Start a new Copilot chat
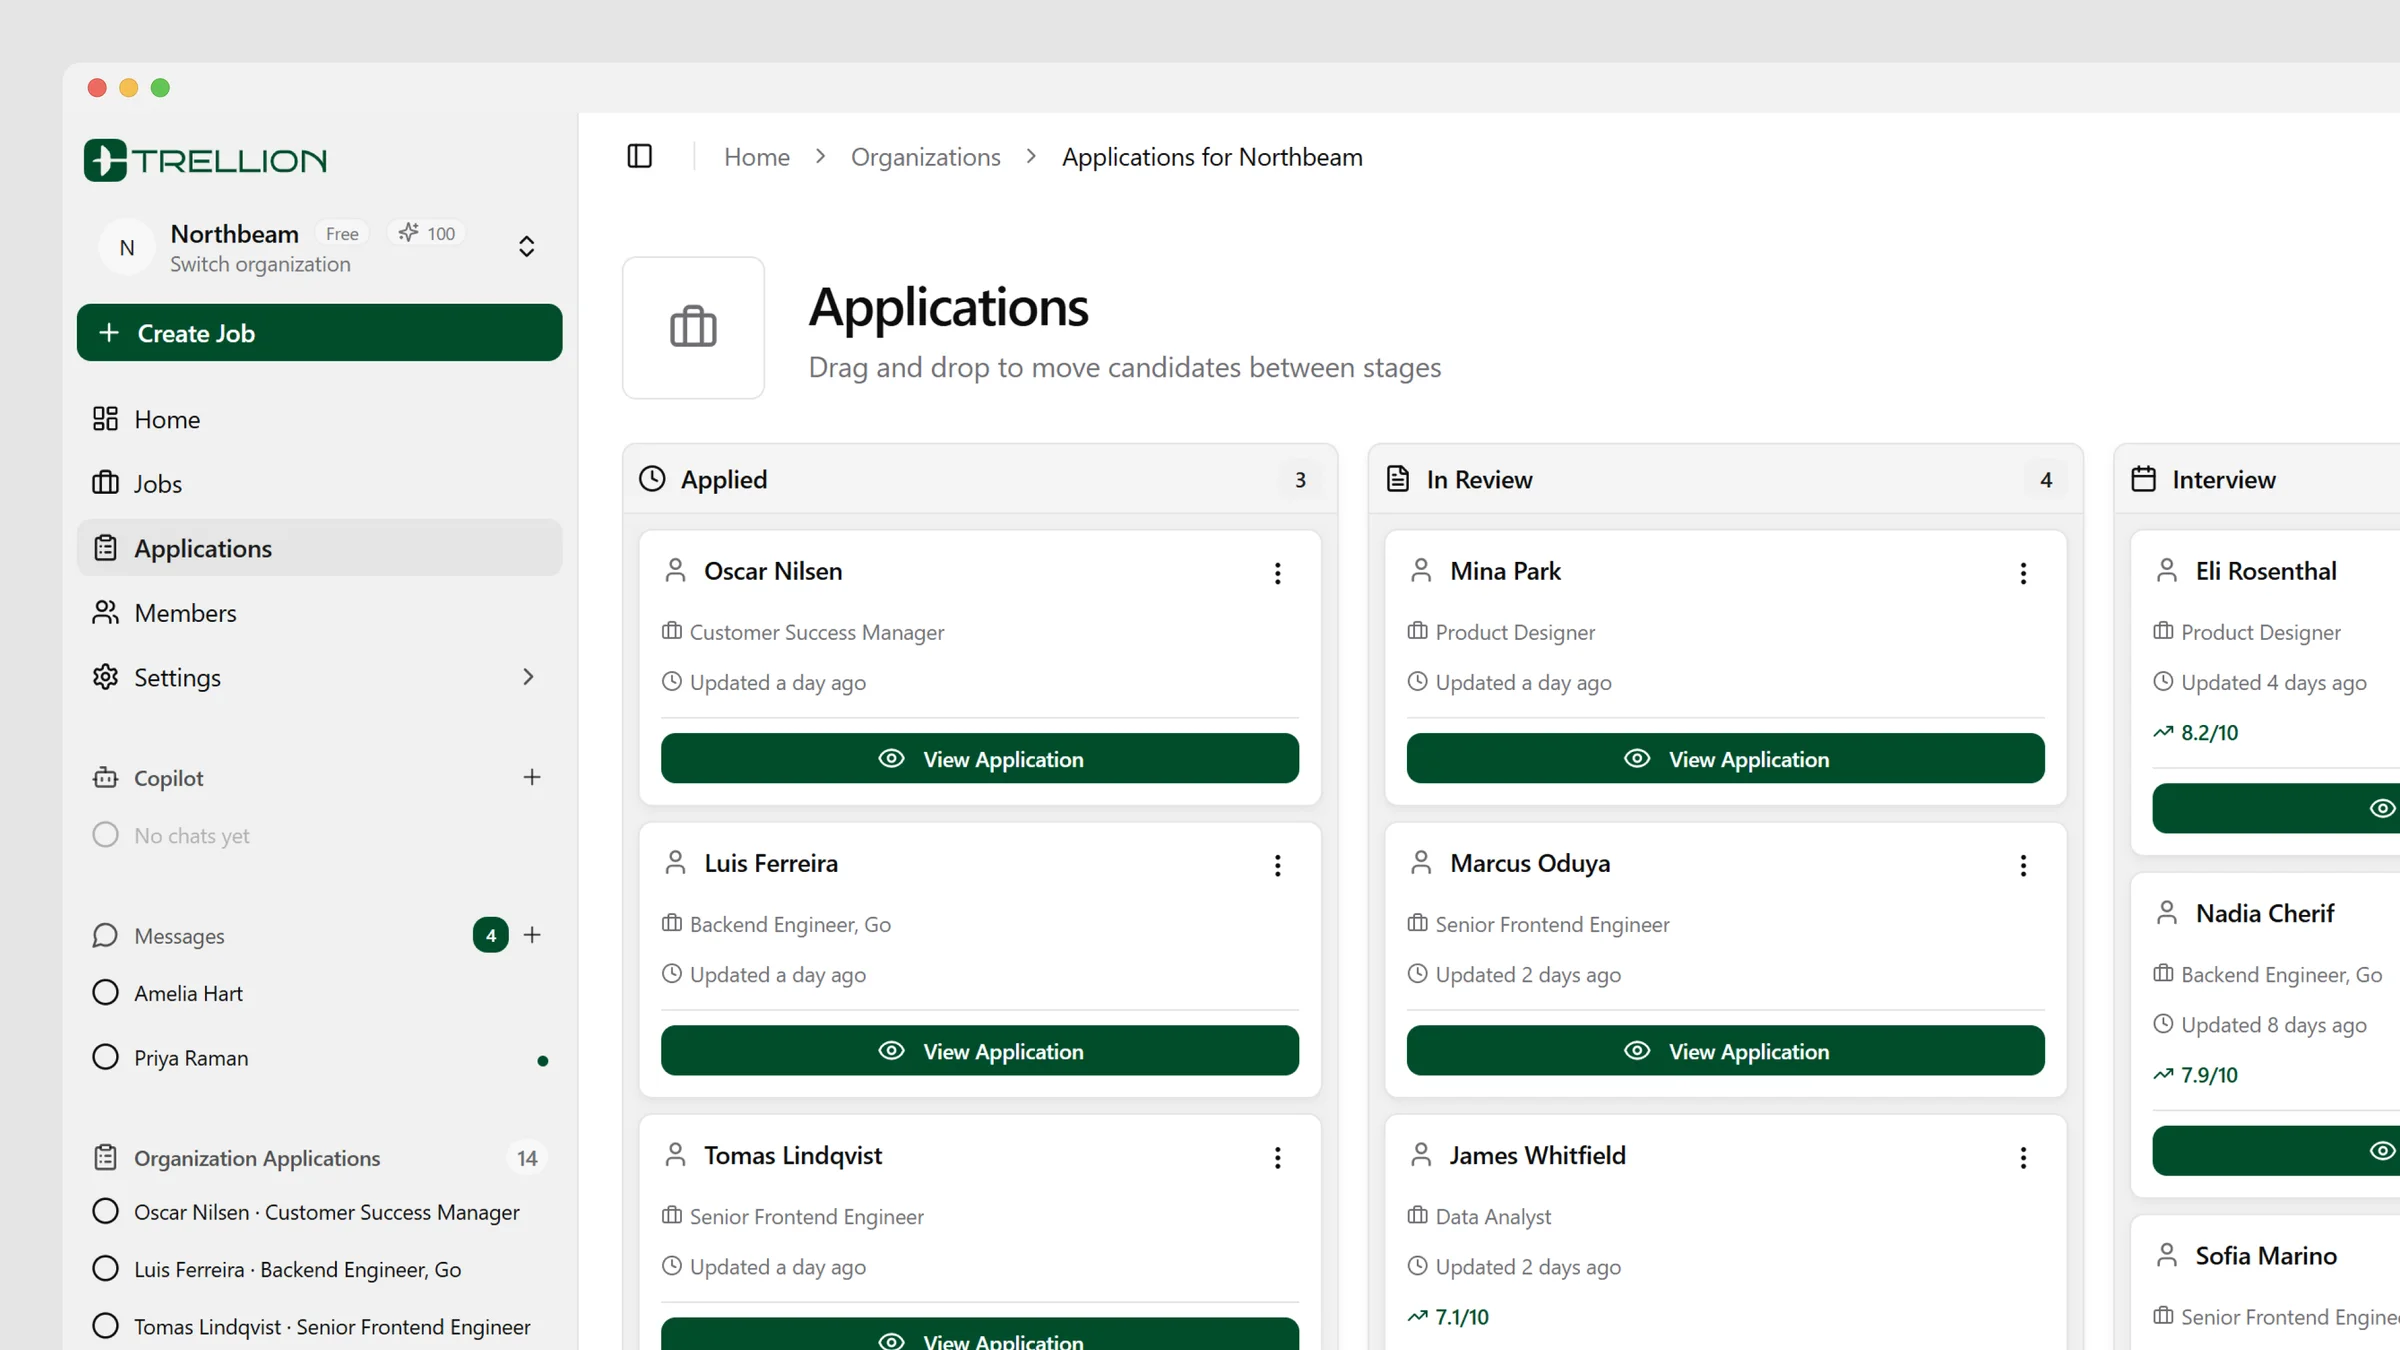Screen dimensions: 2400x1350 532,777
